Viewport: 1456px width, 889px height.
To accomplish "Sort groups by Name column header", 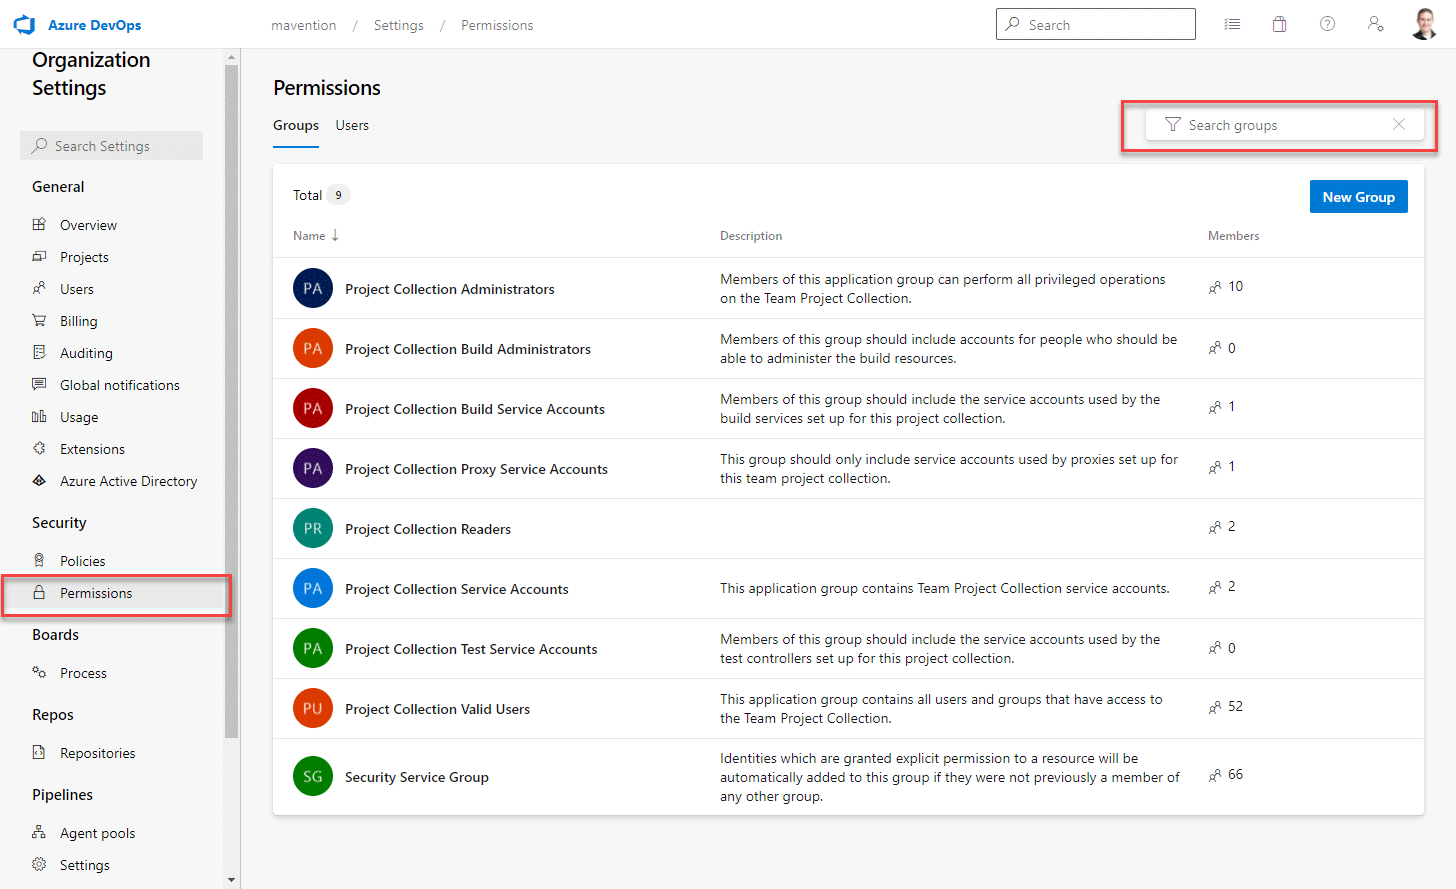I will point(316,236).
